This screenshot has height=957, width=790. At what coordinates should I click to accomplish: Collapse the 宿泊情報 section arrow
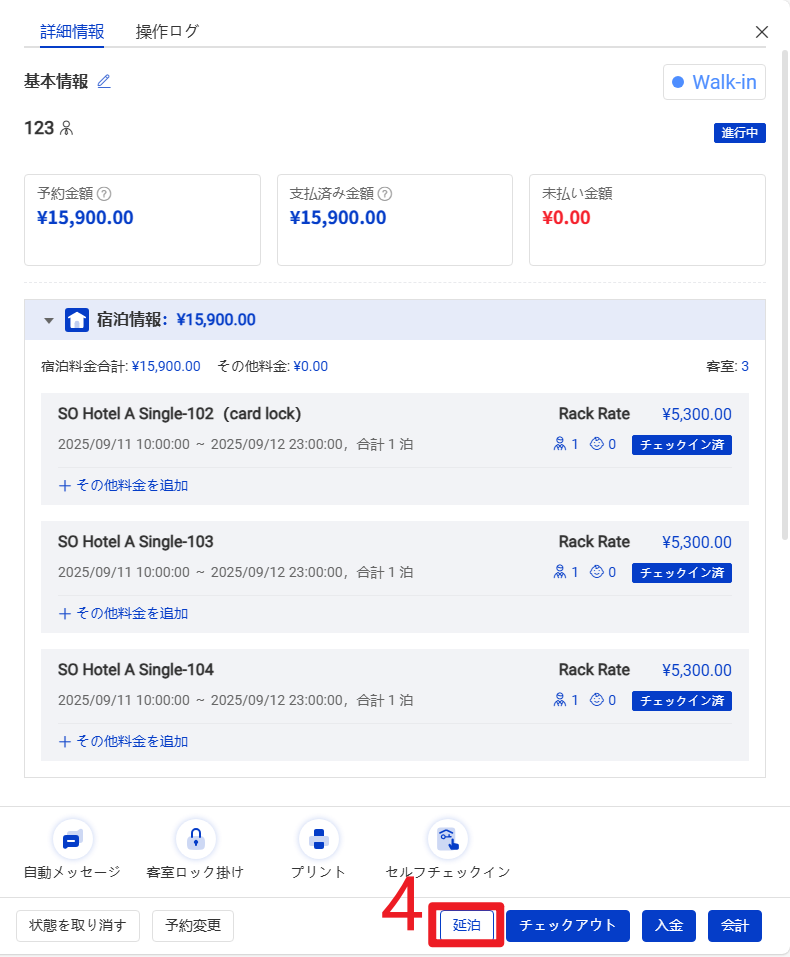tap(48, 321)
